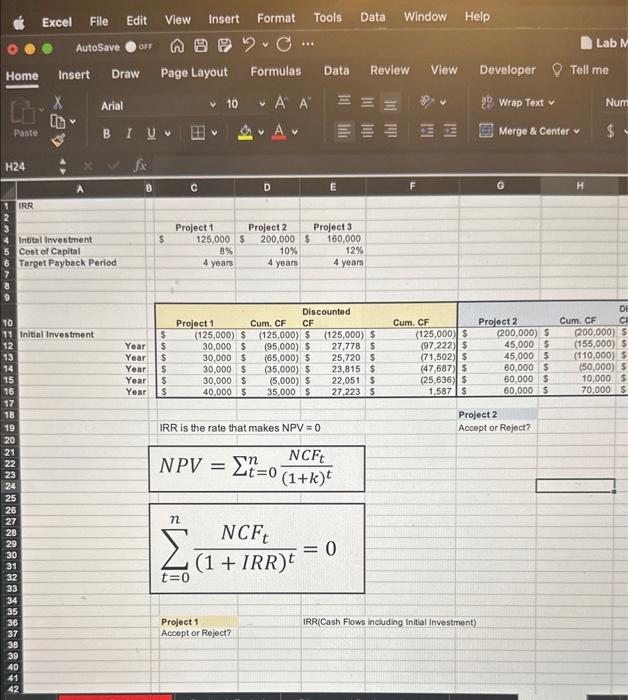Click the Home icon in quick access toolbar
The width and height of the screenshot is (628, 700).
click(177, 46)
